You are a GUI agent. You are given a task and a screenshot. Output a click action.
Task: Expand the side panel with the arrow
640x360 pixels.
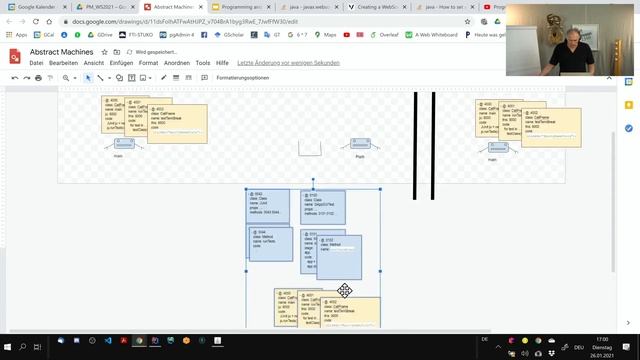[x=628, y=322]
